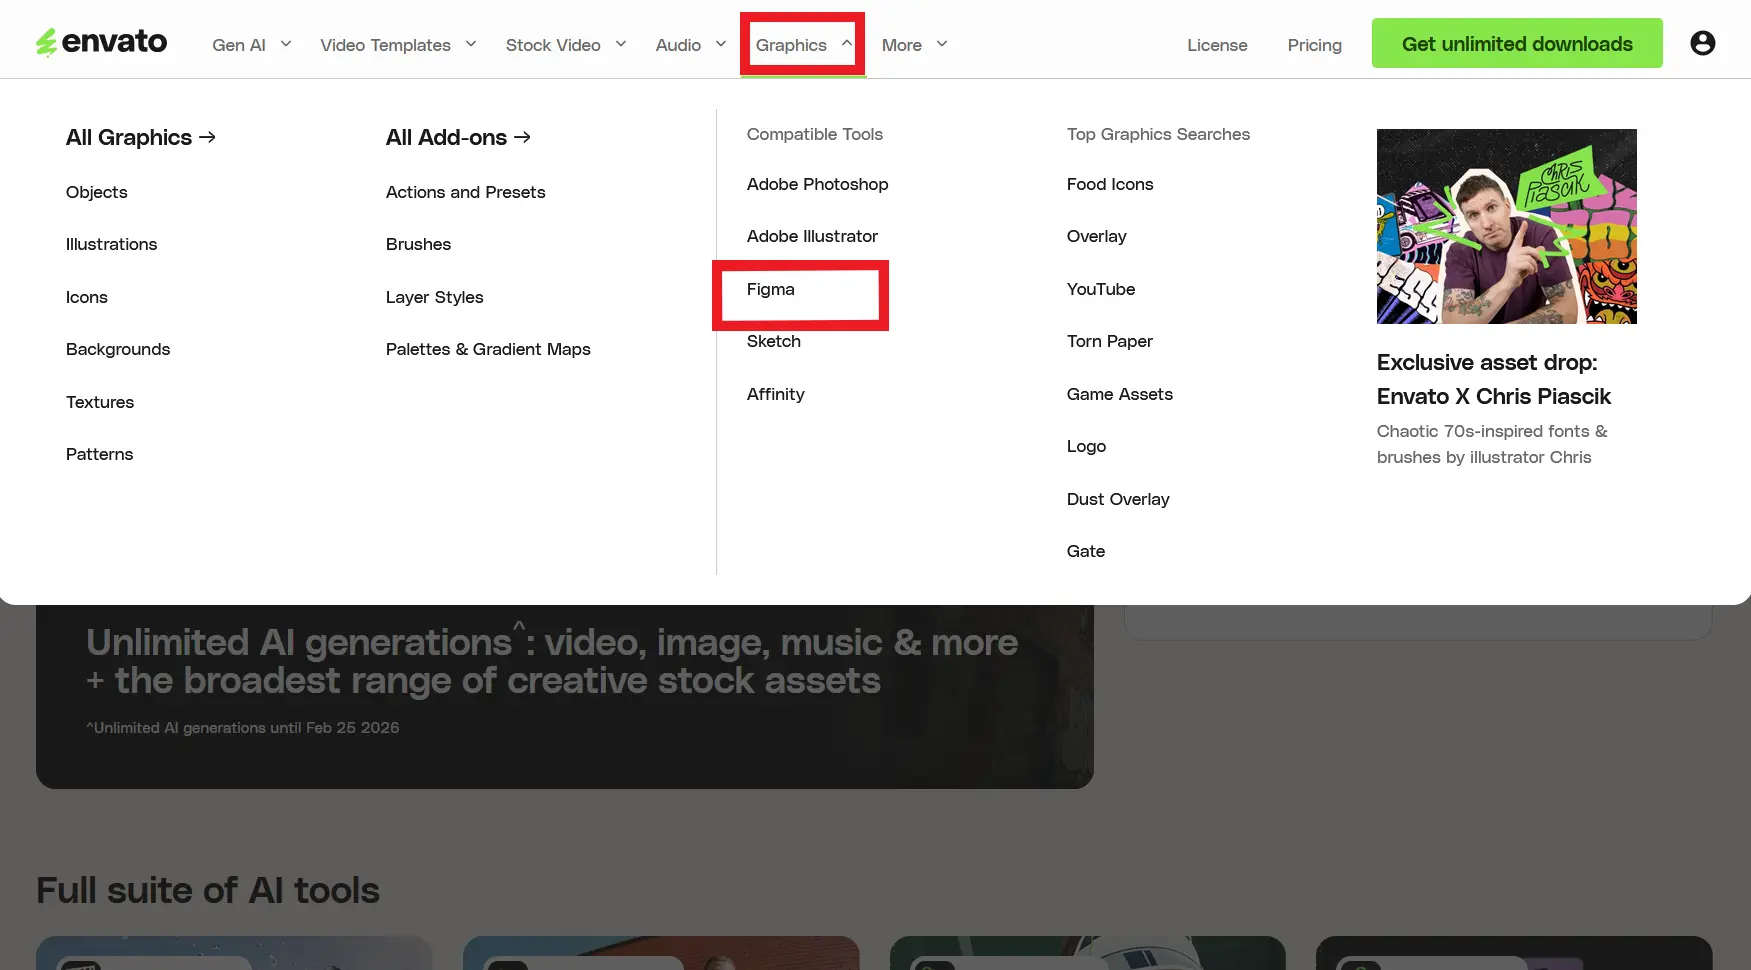Select Game Assets search
The height and width of the screenshot is (970, 1751).
pyautogui.click(x=1119, y=394)
